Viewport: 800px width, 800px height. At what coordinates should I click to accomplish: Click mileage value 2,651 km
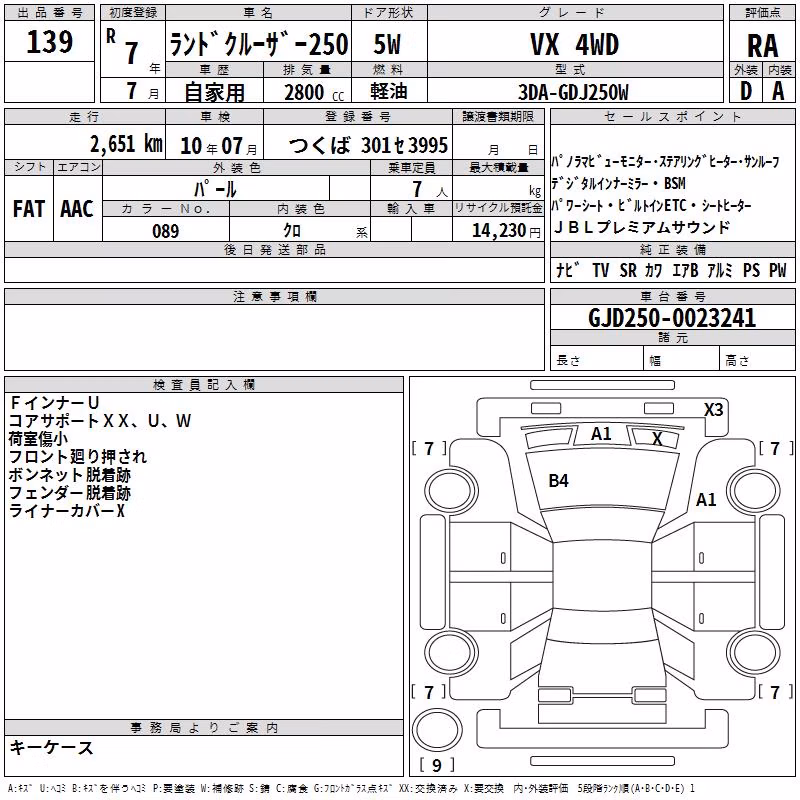pyautogui.click(x=127, y=144)
